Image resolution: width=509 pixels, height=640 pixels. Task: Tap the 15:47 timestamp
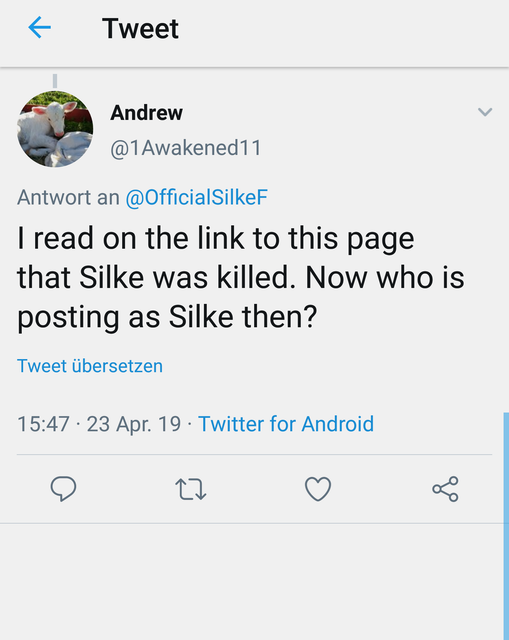(x=43, y=424)
